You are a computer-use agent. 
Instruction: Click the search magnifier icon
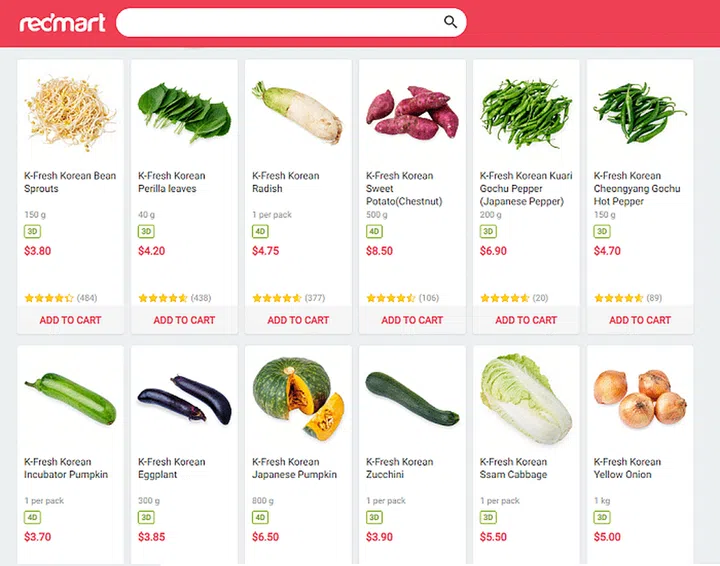[451, 22]
